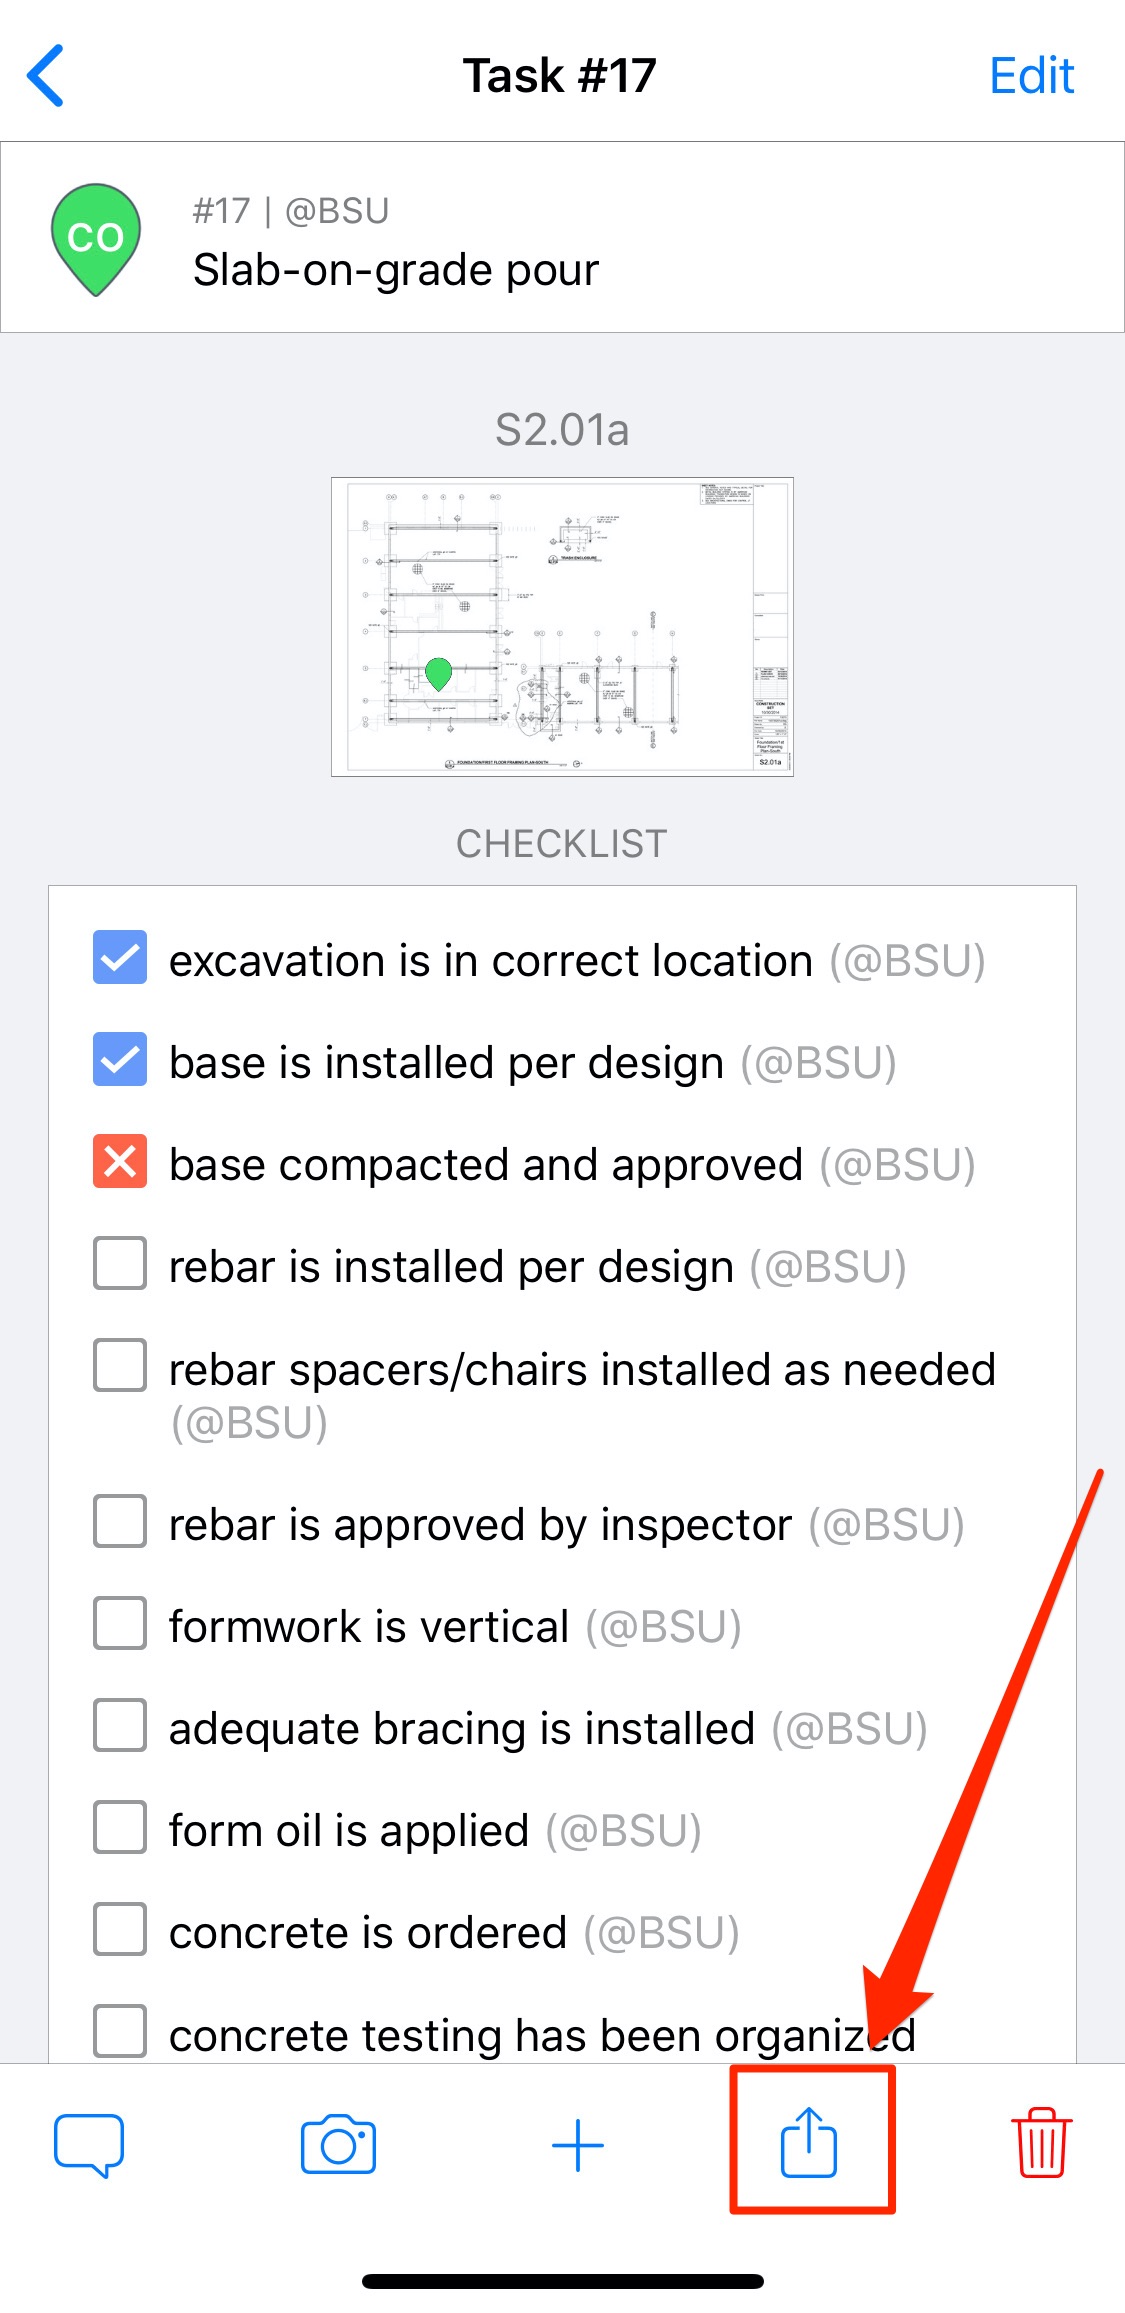Check formwork is vertical item
Viewport: 1125px width, 2313px height.
(x=120, y=1624)
